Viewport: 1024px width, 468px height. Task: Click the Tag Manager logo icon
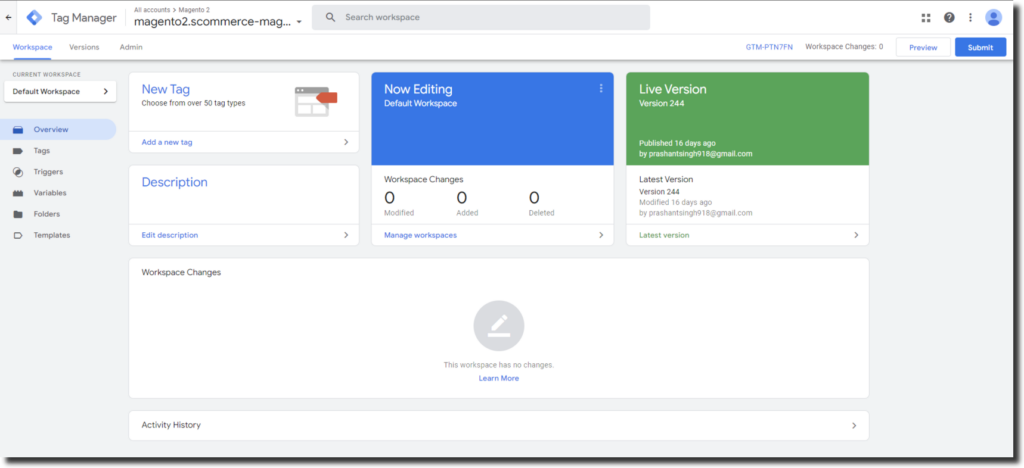(34, 17)
